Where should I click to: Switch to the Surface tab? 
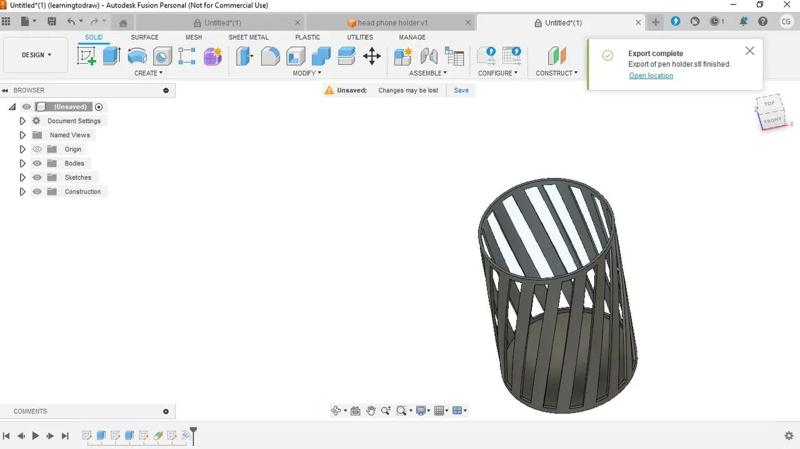[144, 37]
